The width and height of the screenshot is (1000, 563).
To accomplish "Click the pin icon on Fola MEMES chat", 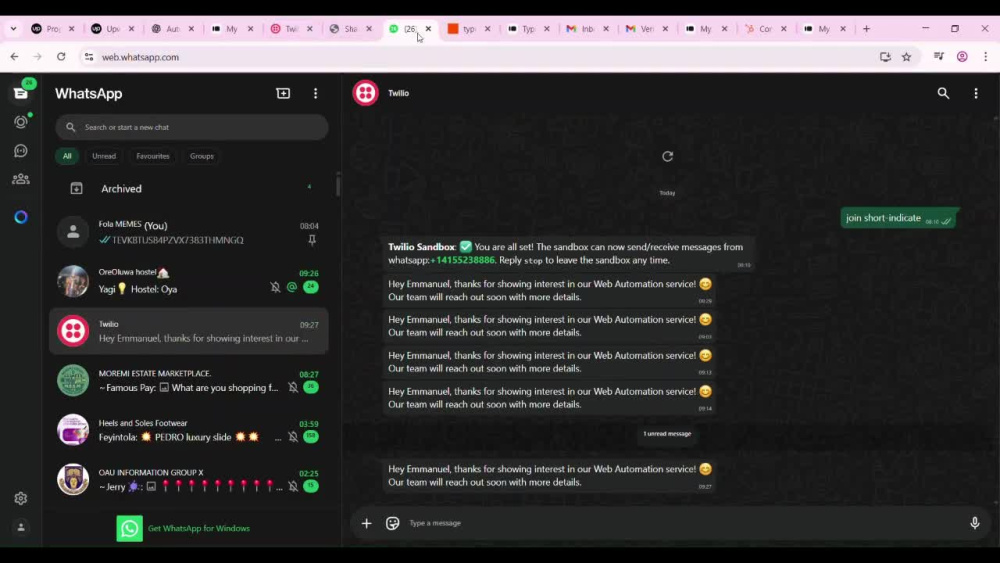I will click(312, 240).
